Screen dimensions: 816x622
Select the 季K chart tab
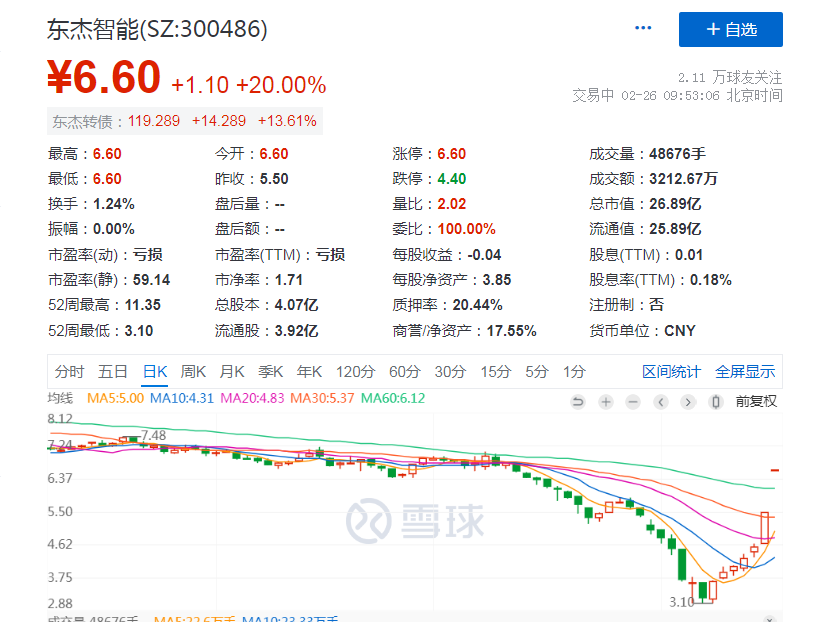click(271, 372)
